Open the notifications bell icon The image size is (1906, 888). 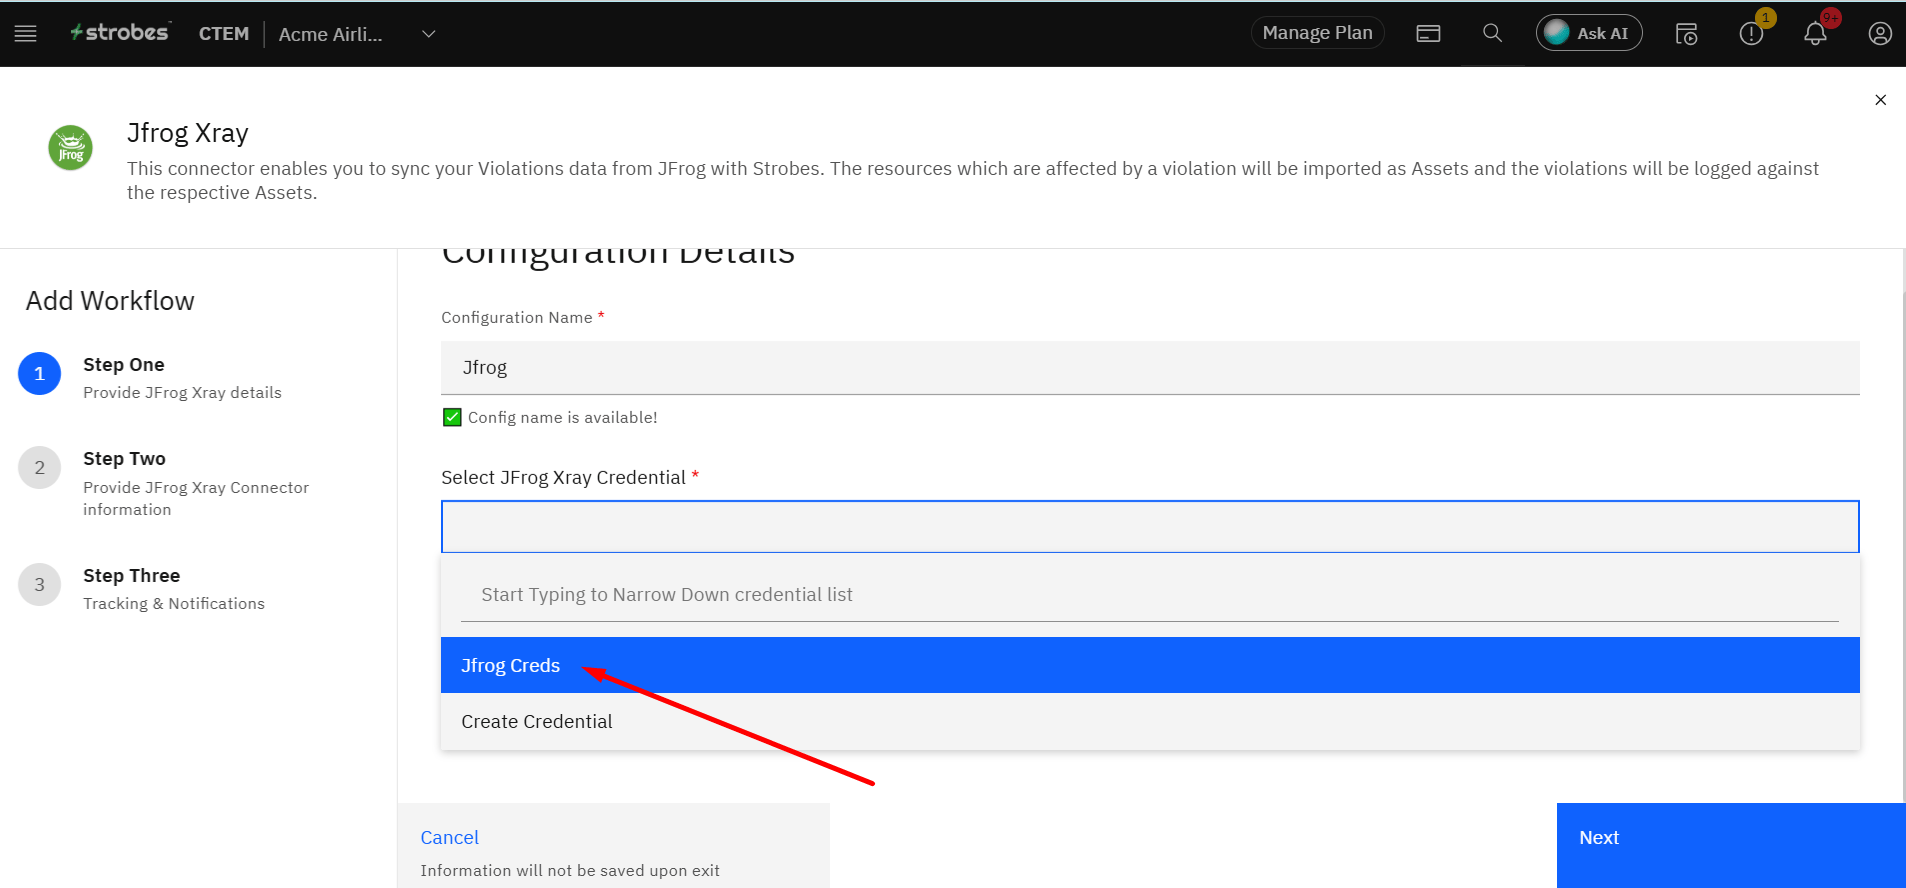tap(1815, 34)
